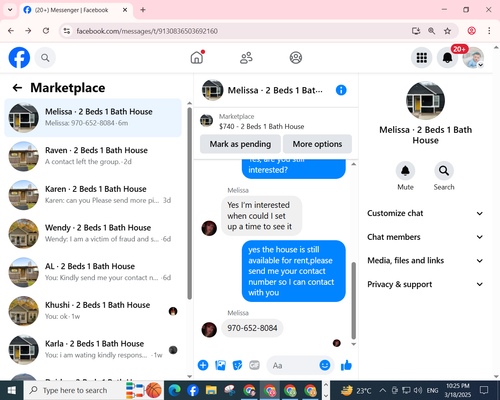
Task: Reload the page with the refresh icon
Action: 46,31
